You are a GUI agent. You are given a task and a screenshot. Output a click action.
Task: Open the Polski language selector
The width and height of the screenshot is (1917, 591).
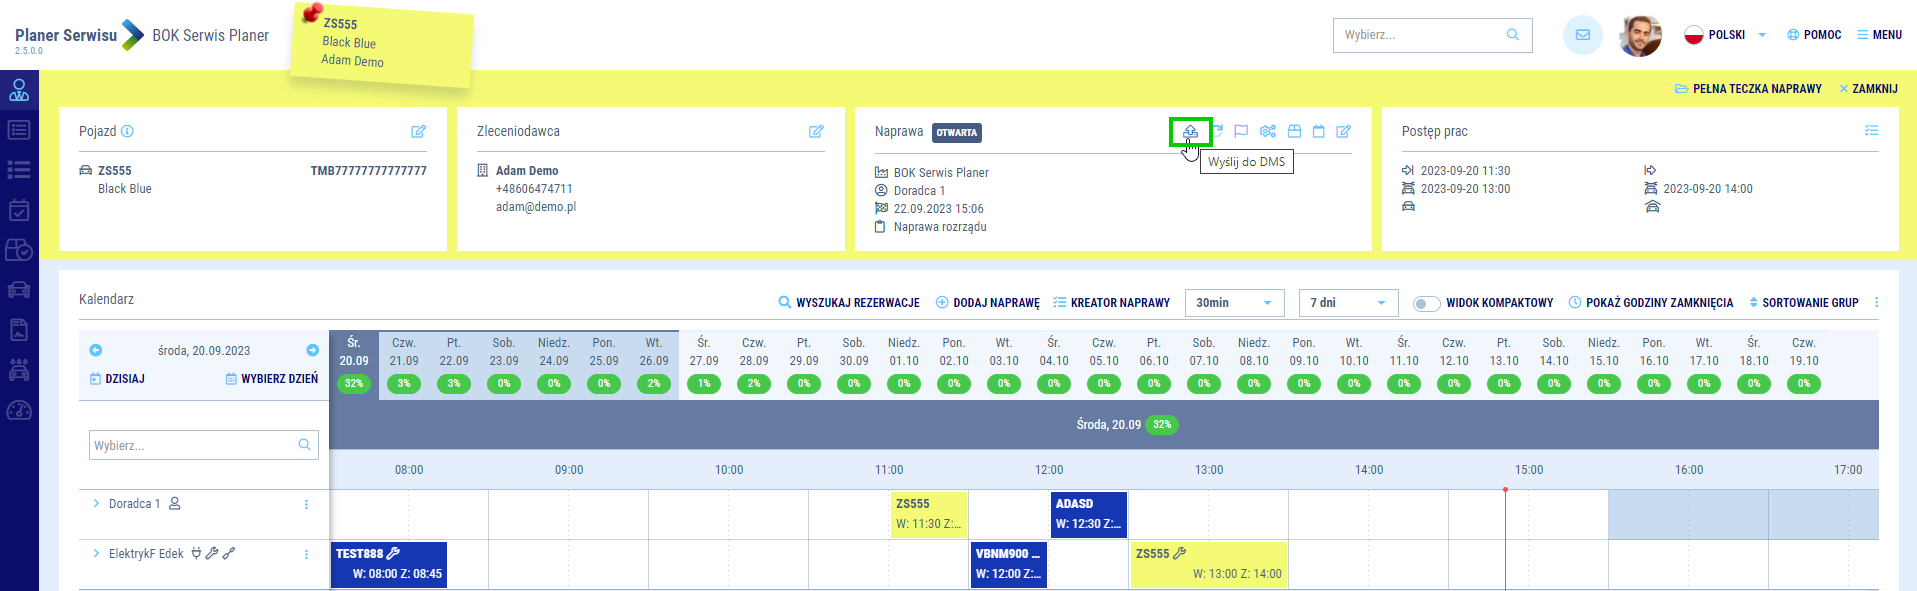pyautogui.click(x=1725, y=35)
